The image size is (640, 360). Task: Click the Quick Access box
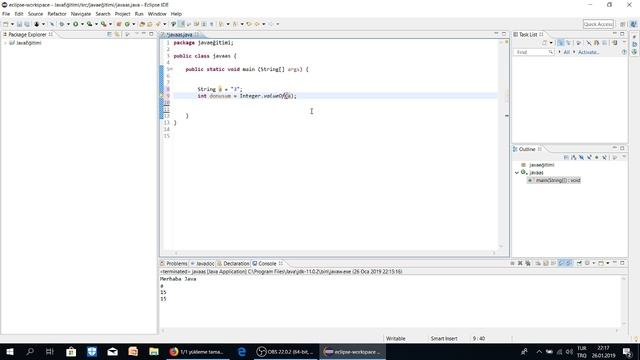tap(598, 24)
